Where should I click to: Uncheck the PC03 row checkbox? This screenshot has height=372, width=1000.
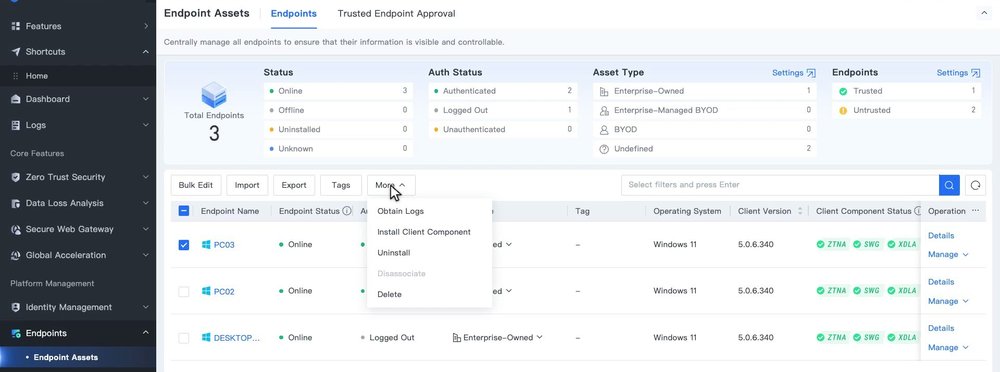tap(184, 244)
